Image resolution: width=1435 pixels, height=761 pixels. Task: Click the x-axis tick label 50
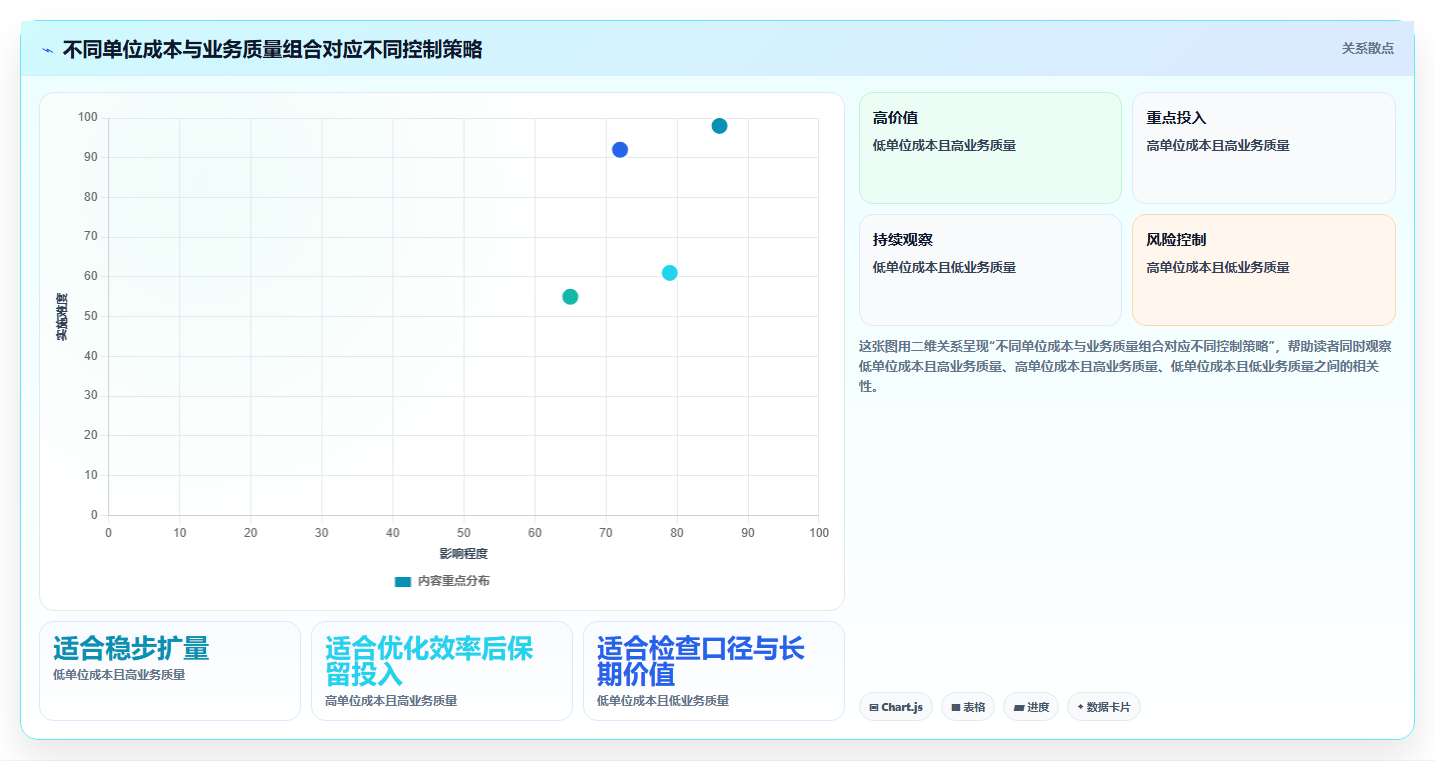[x=464, y=533]
